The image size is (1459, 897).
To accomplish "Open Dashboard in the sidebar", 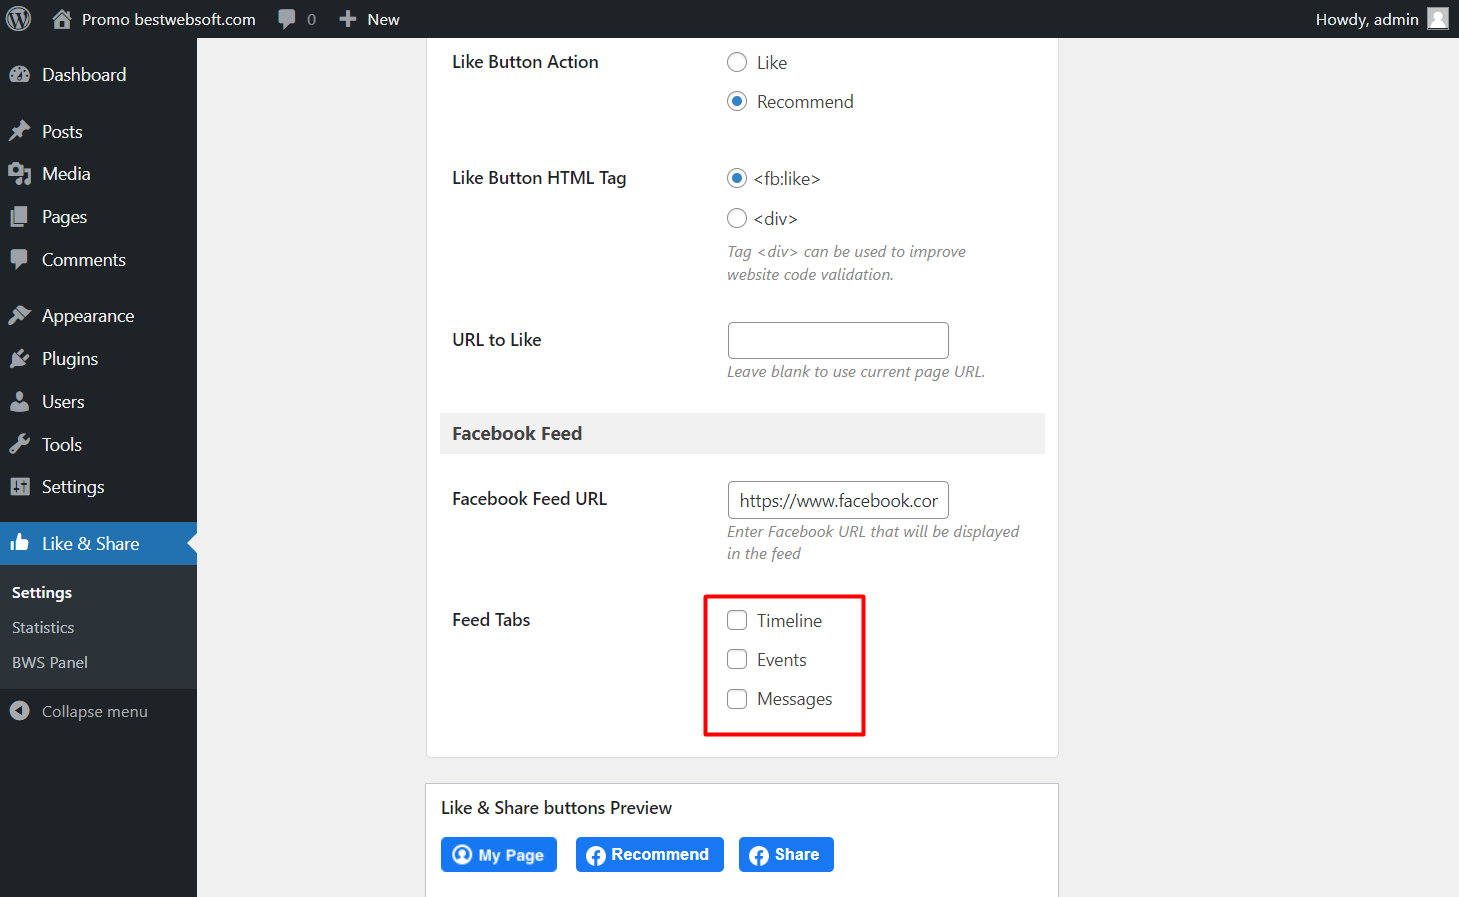I will (98, 75).
